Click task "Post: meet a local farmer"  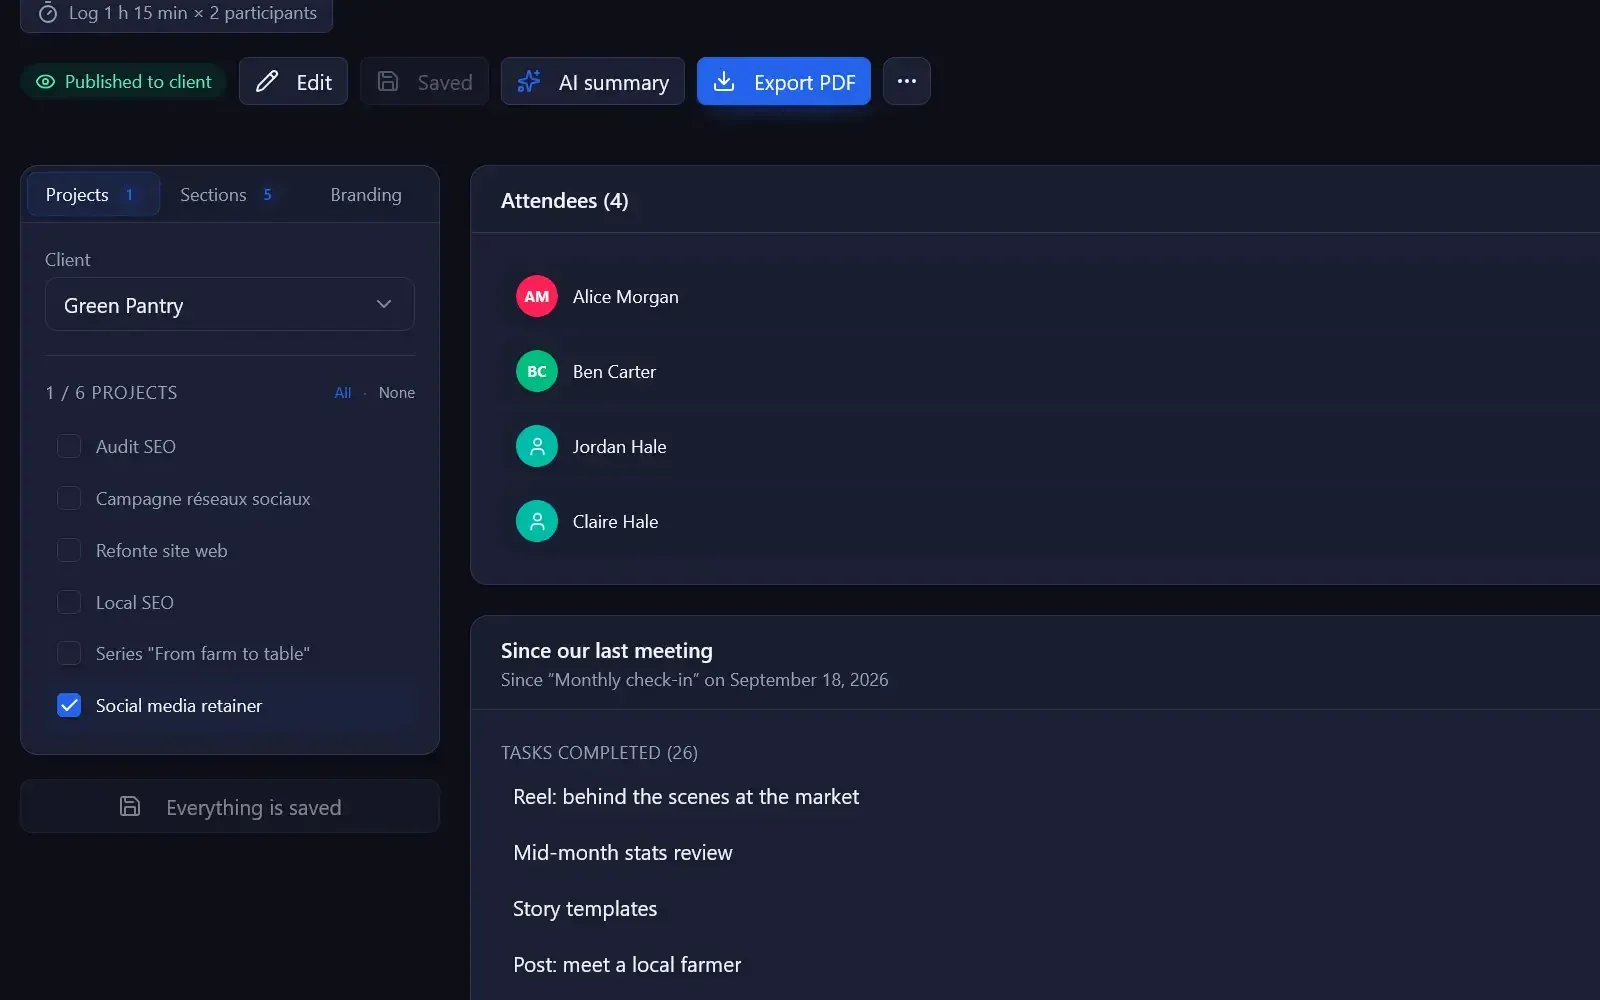[627, 965]
